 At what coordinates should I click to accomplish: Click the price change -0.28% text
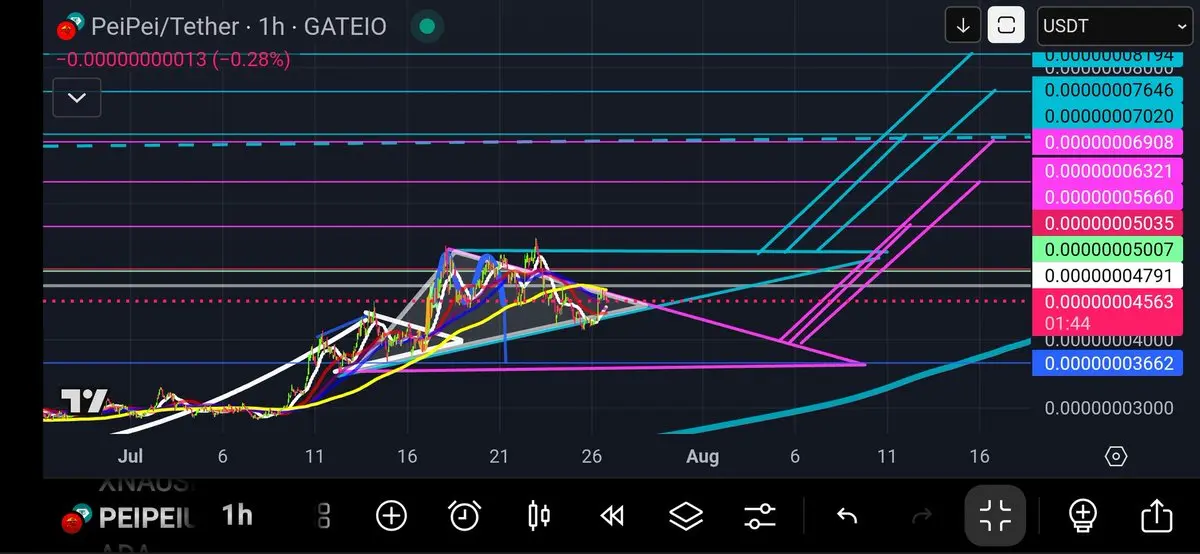[x=174, y=59]
